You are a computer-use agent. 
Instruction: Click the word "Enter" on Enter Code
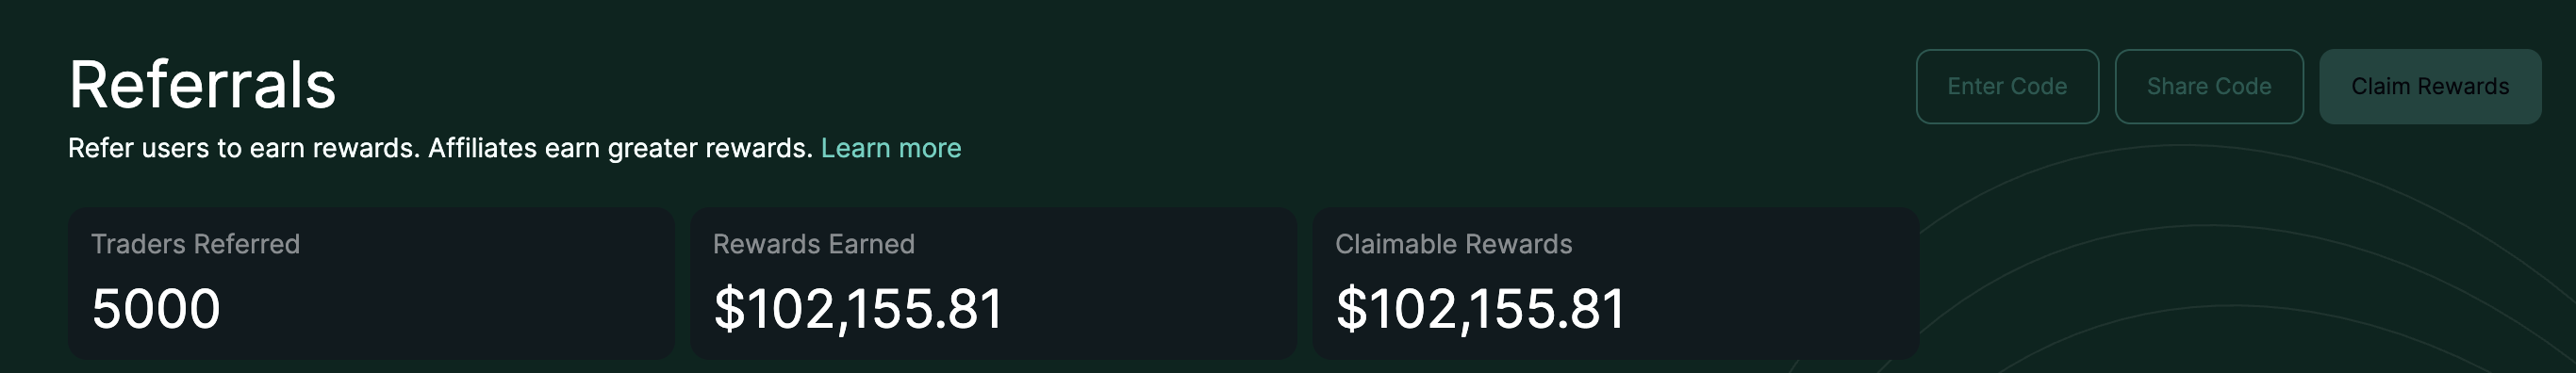point(1975,87)
